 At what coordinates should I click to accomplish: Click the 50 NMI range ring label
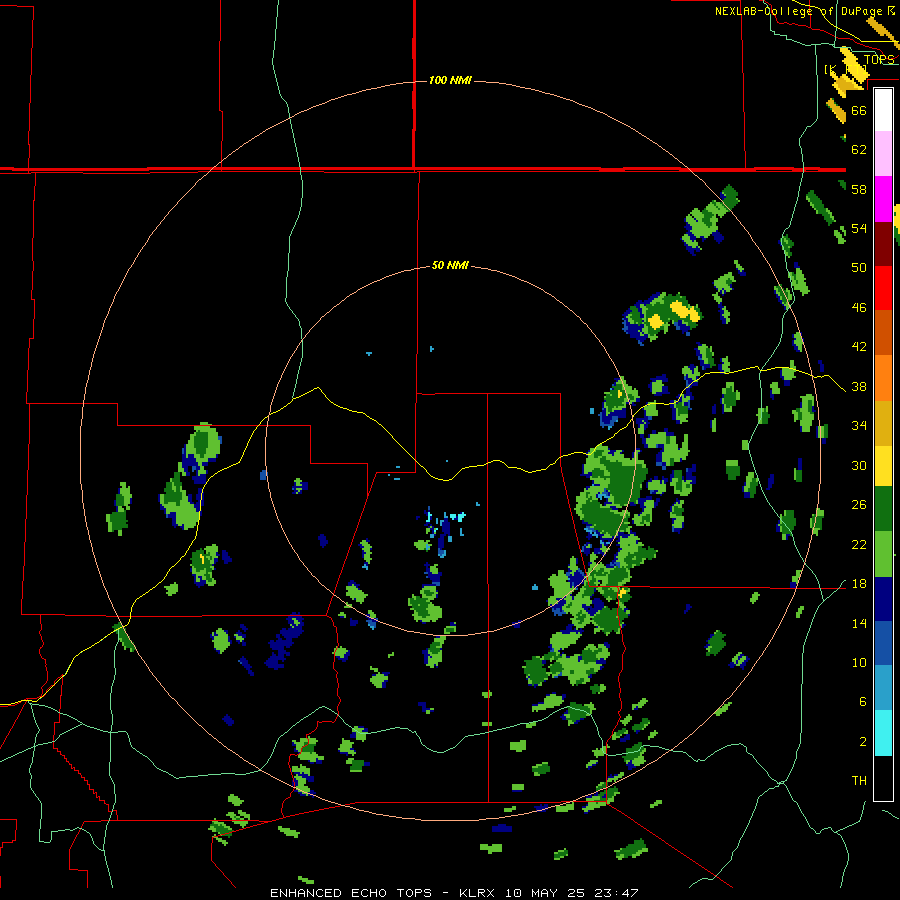(x=450, y=265)
